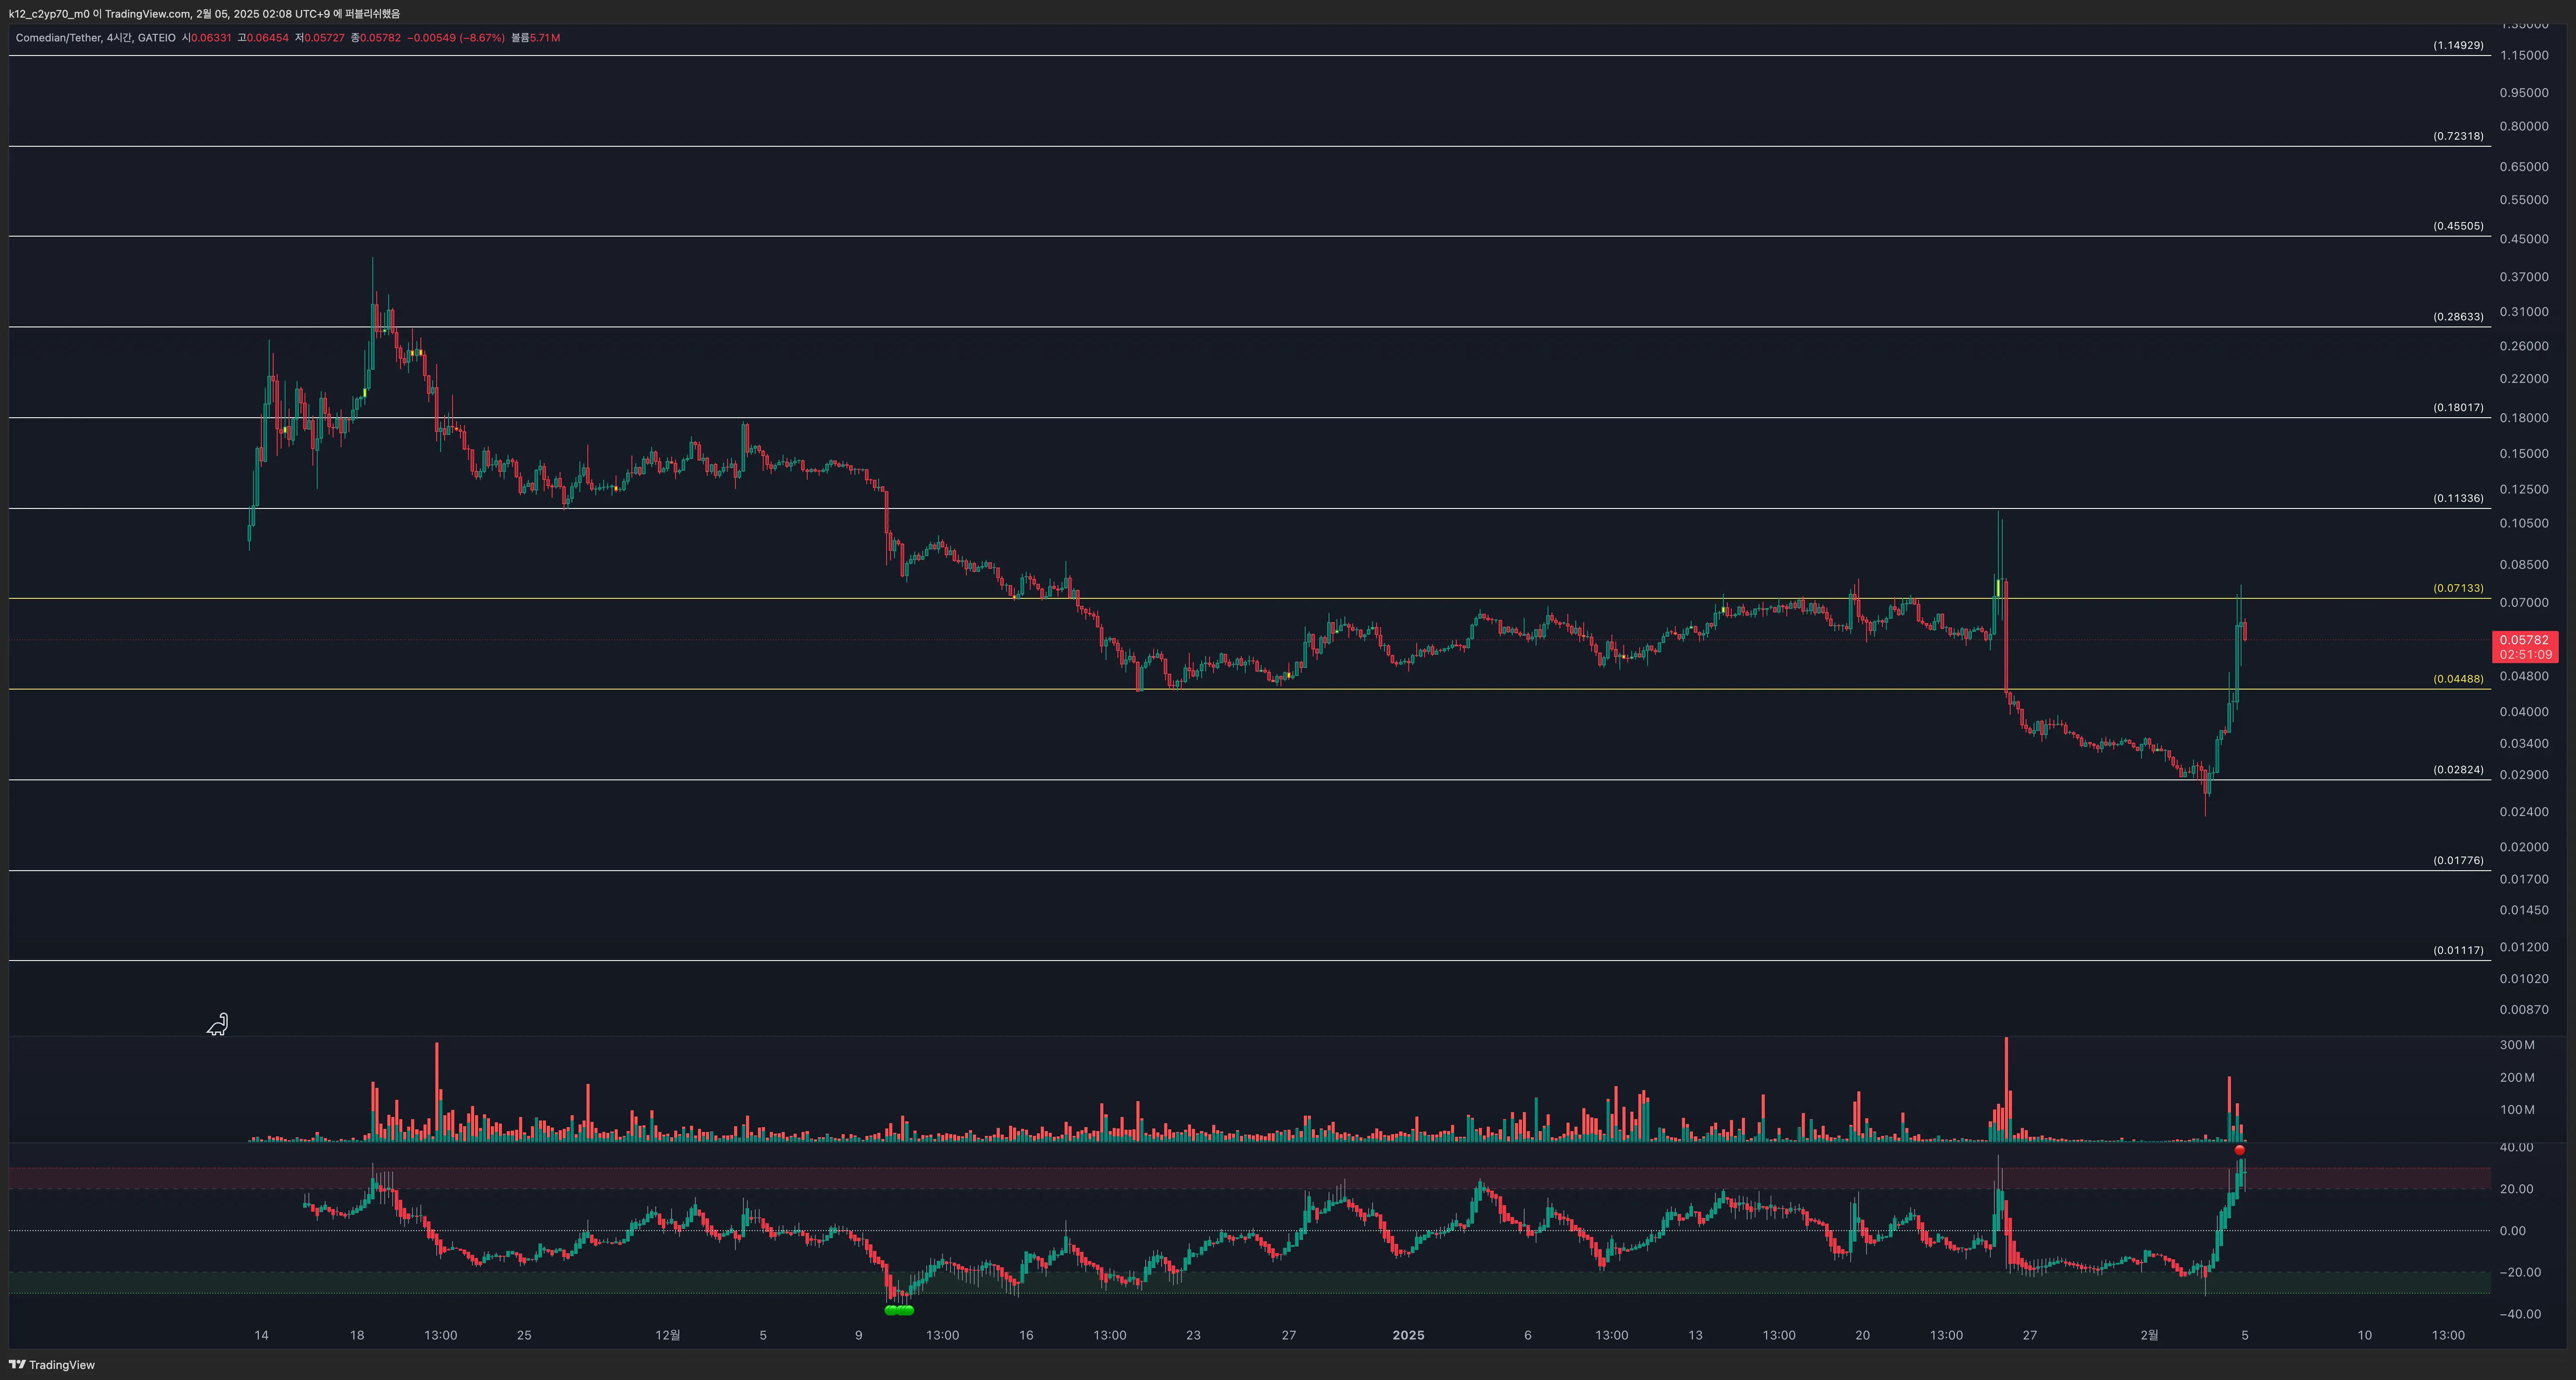Click 0.65000 on the price axis
The width and height of the screenshot is (2576, 1380).
[2524, 167]
